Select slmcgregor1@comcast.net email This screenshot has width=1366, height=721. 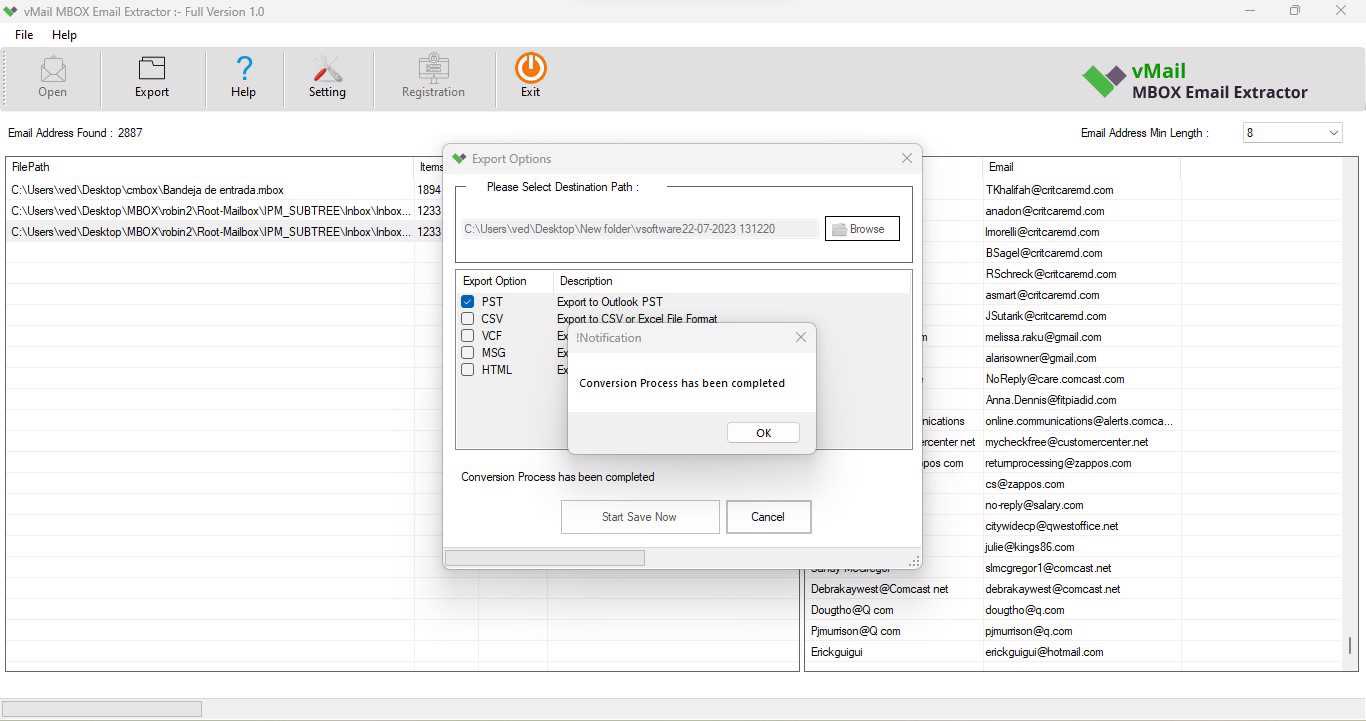[1048, 568]
